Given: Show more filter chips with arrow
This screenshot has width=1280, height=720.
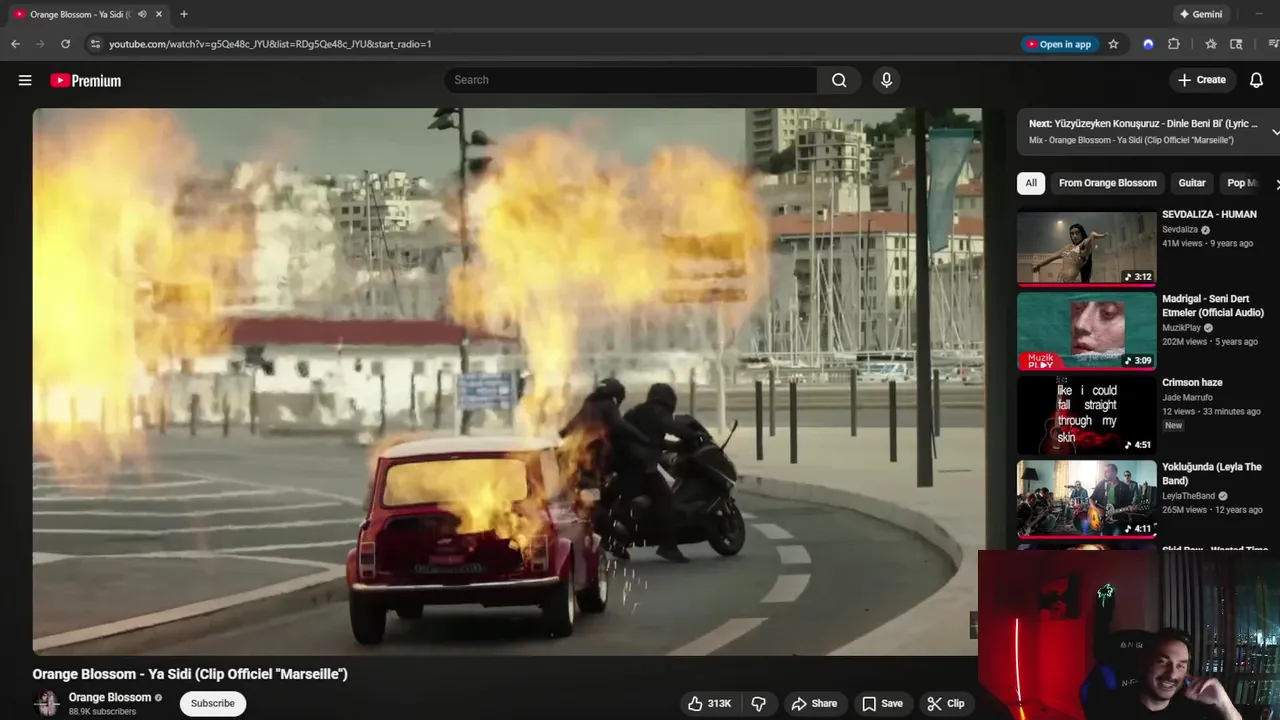Looking at the screenshot, I should pyautogui.click(x=1276, y=184).
